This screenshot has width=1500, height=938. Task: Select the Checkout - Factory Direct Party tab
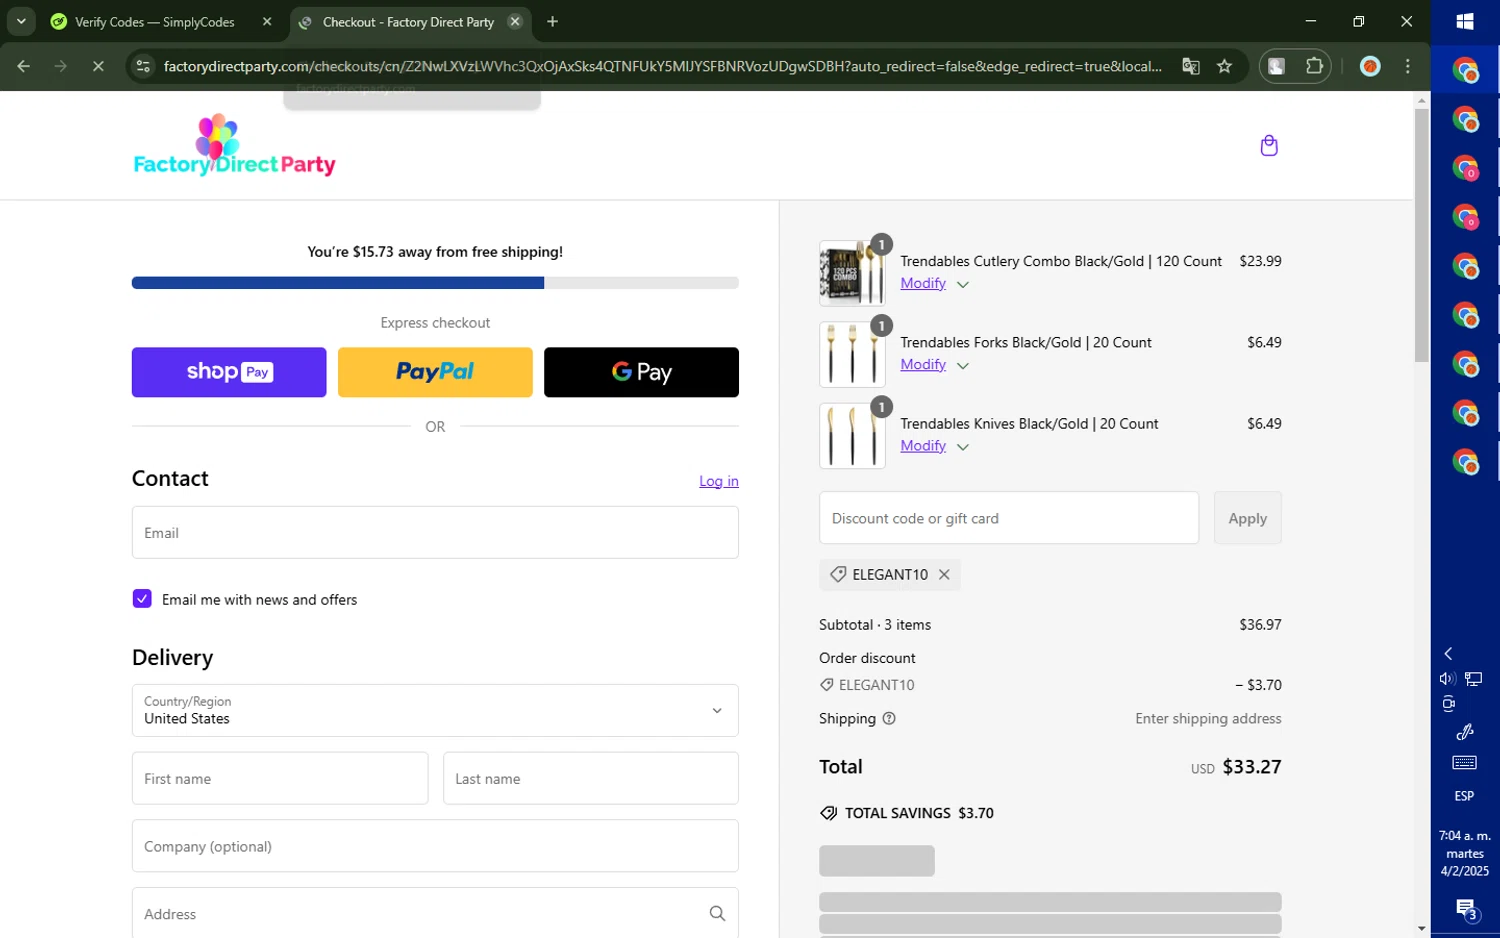pos(410,21)
